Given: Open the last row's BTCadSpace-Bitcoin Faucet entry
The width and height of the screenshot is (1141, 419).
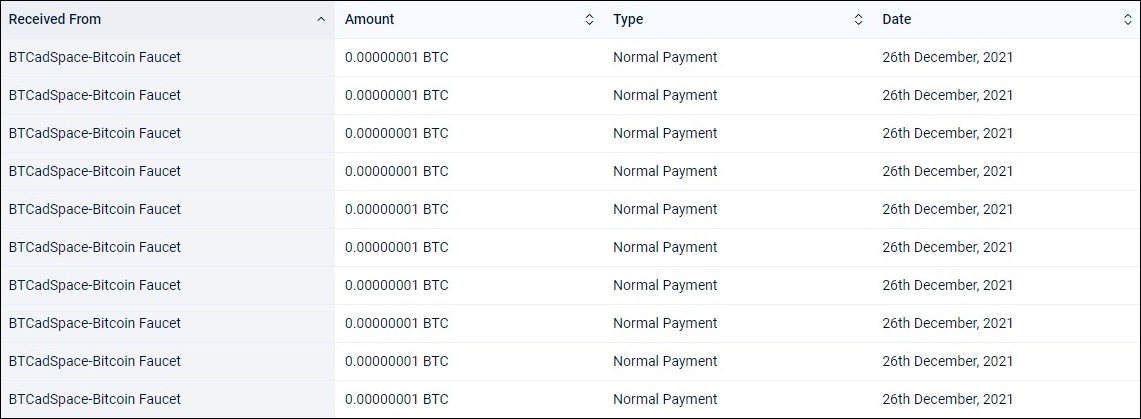Looking at the screenshot, I should [95, 399].
